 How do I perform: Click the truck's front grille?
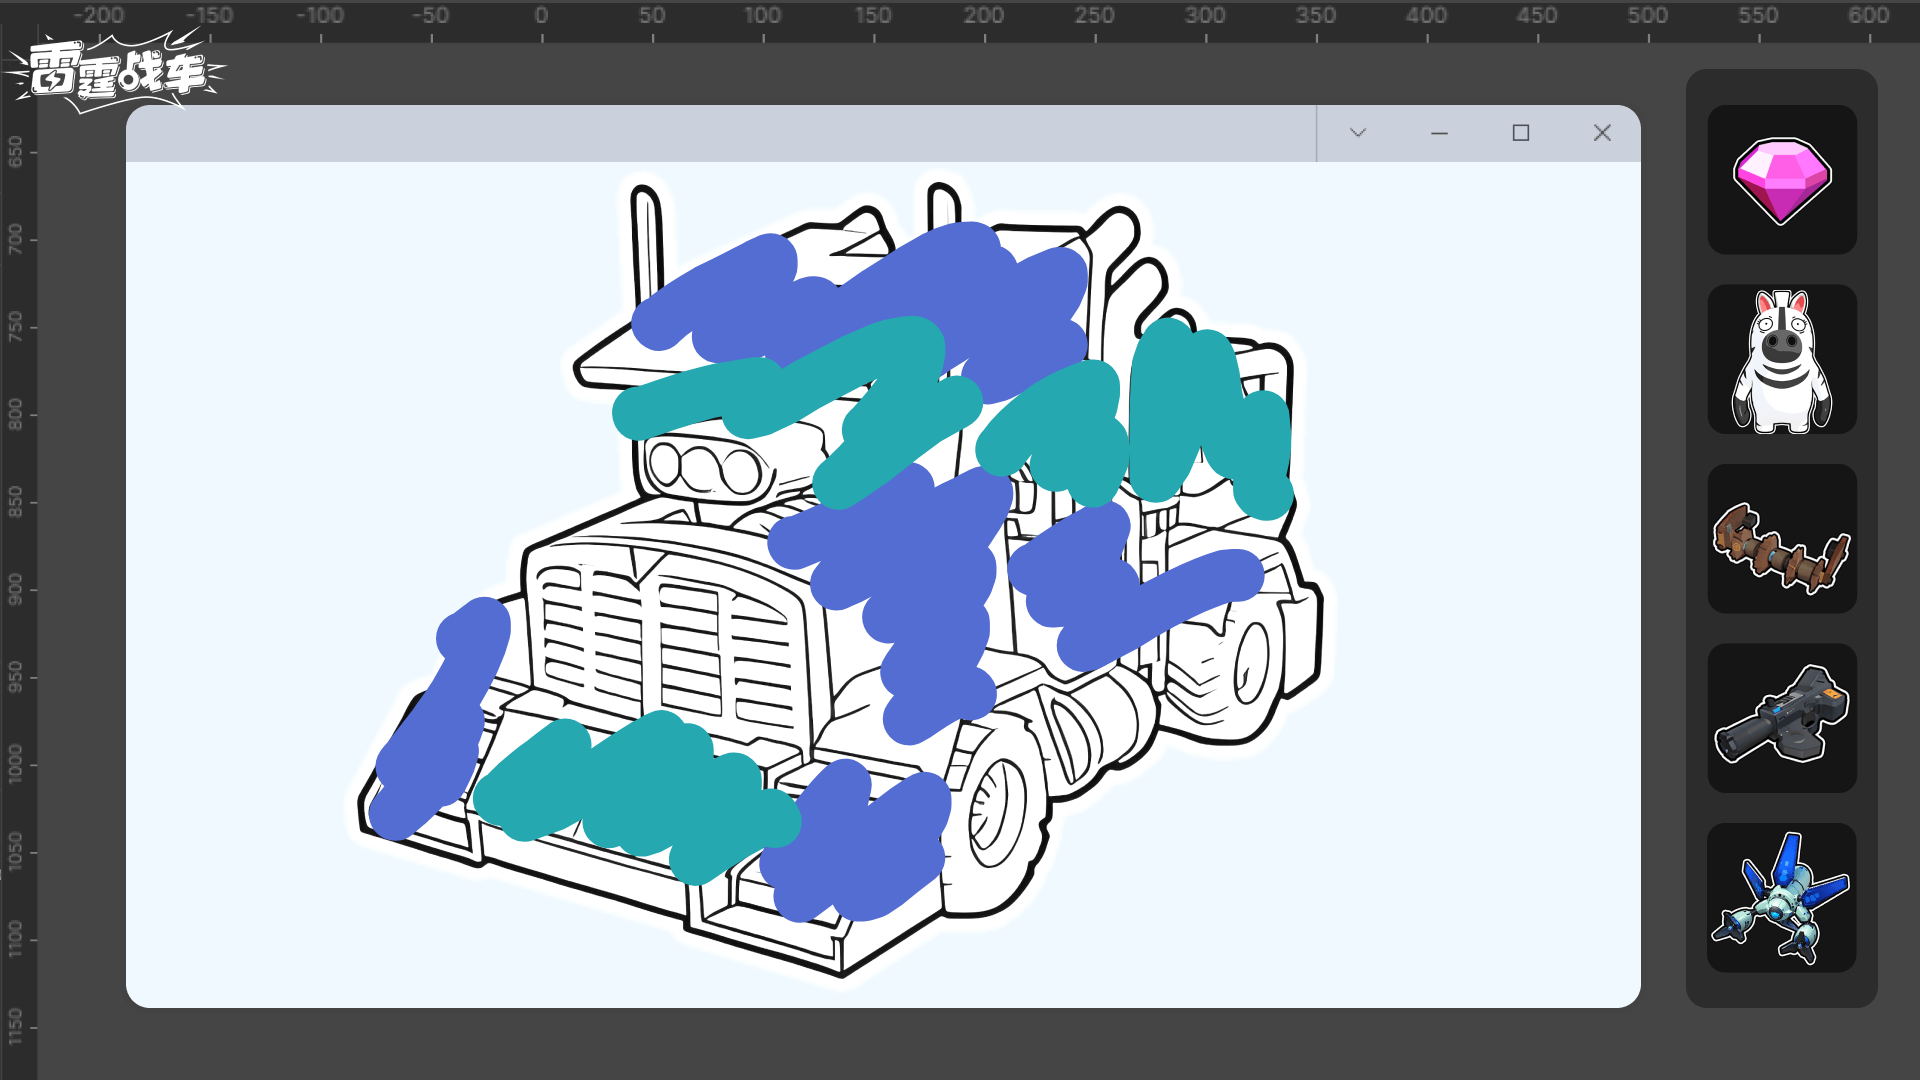665,640
